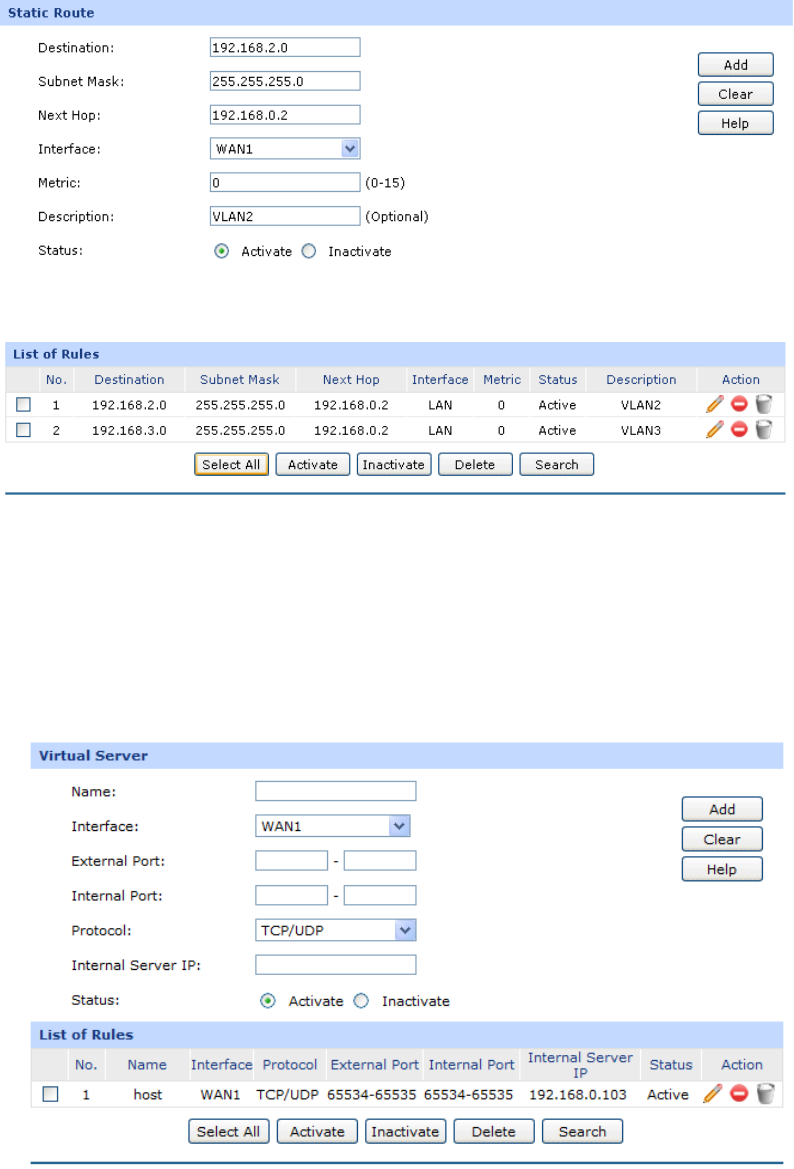This screenshot has width=794, height=1169.
Task: Edit static route rule VLAN3 pencil icon
Action: 715,429
